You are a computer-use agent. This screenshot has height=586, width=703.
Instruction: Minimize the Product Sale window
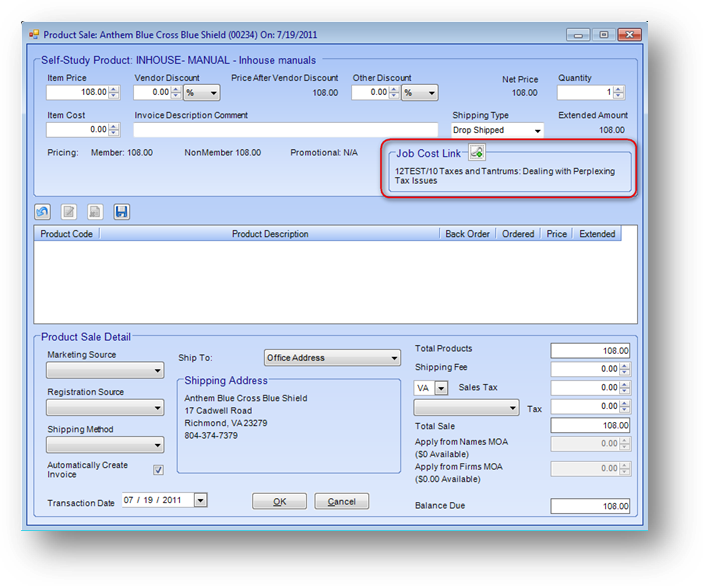(x=578, y=35)
